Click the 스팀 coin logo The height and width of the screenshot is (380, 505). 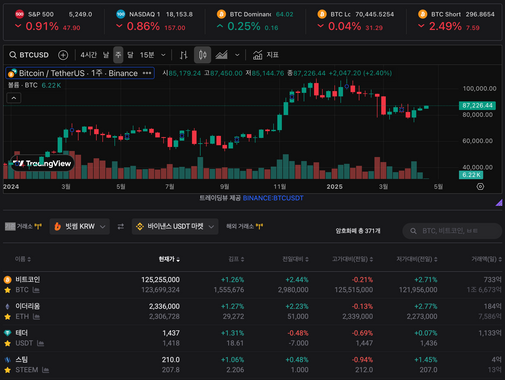7,360
